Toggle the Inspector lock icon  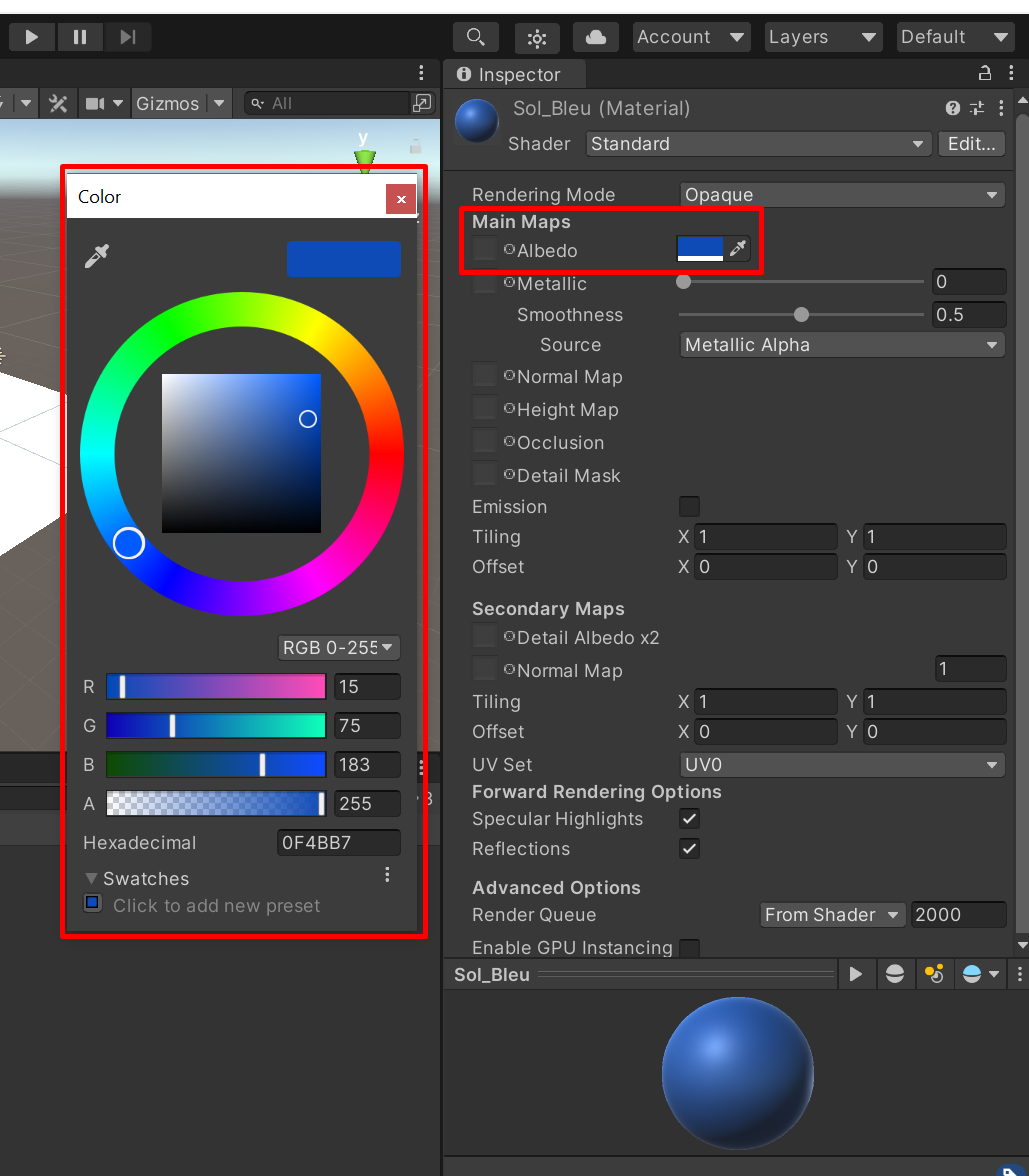(985, 73)
